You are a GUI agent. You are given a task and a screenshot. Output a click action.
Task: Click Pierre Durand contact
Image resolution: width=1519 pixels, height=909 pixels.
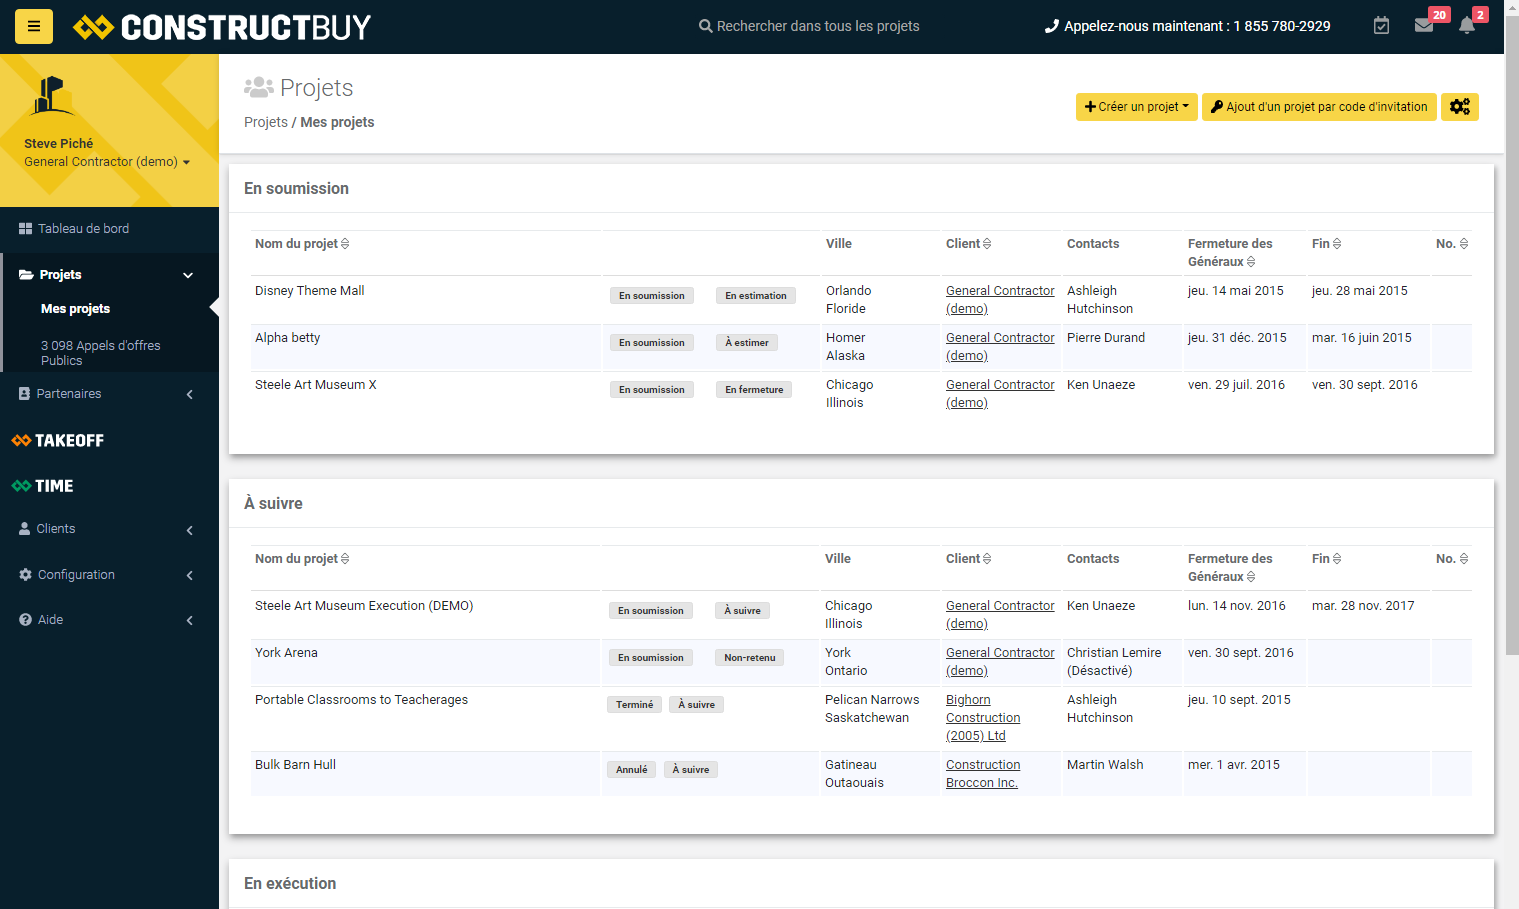pos(1106,338)
